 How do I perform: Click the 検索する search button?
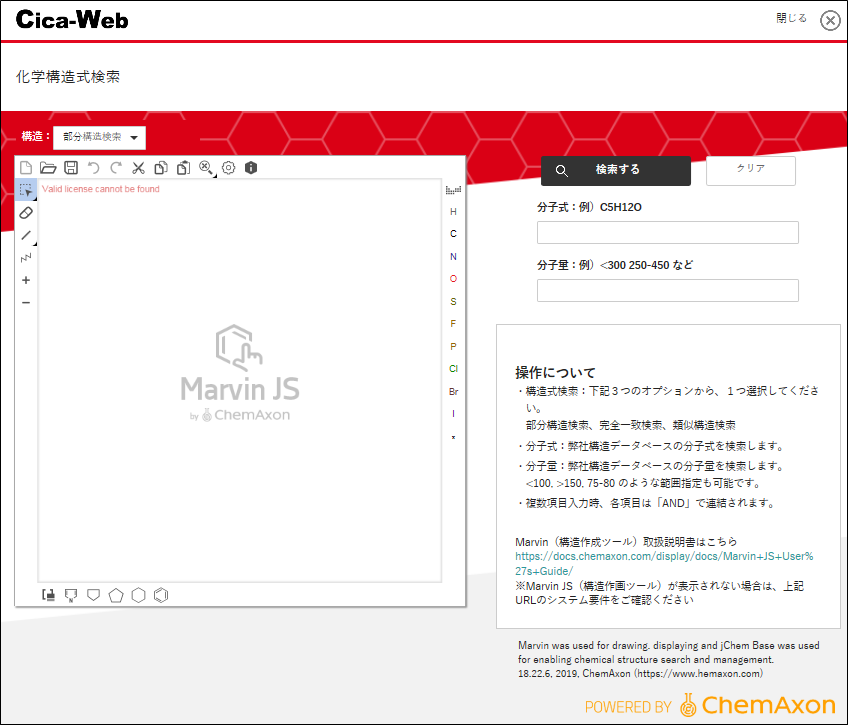[615, 170]
